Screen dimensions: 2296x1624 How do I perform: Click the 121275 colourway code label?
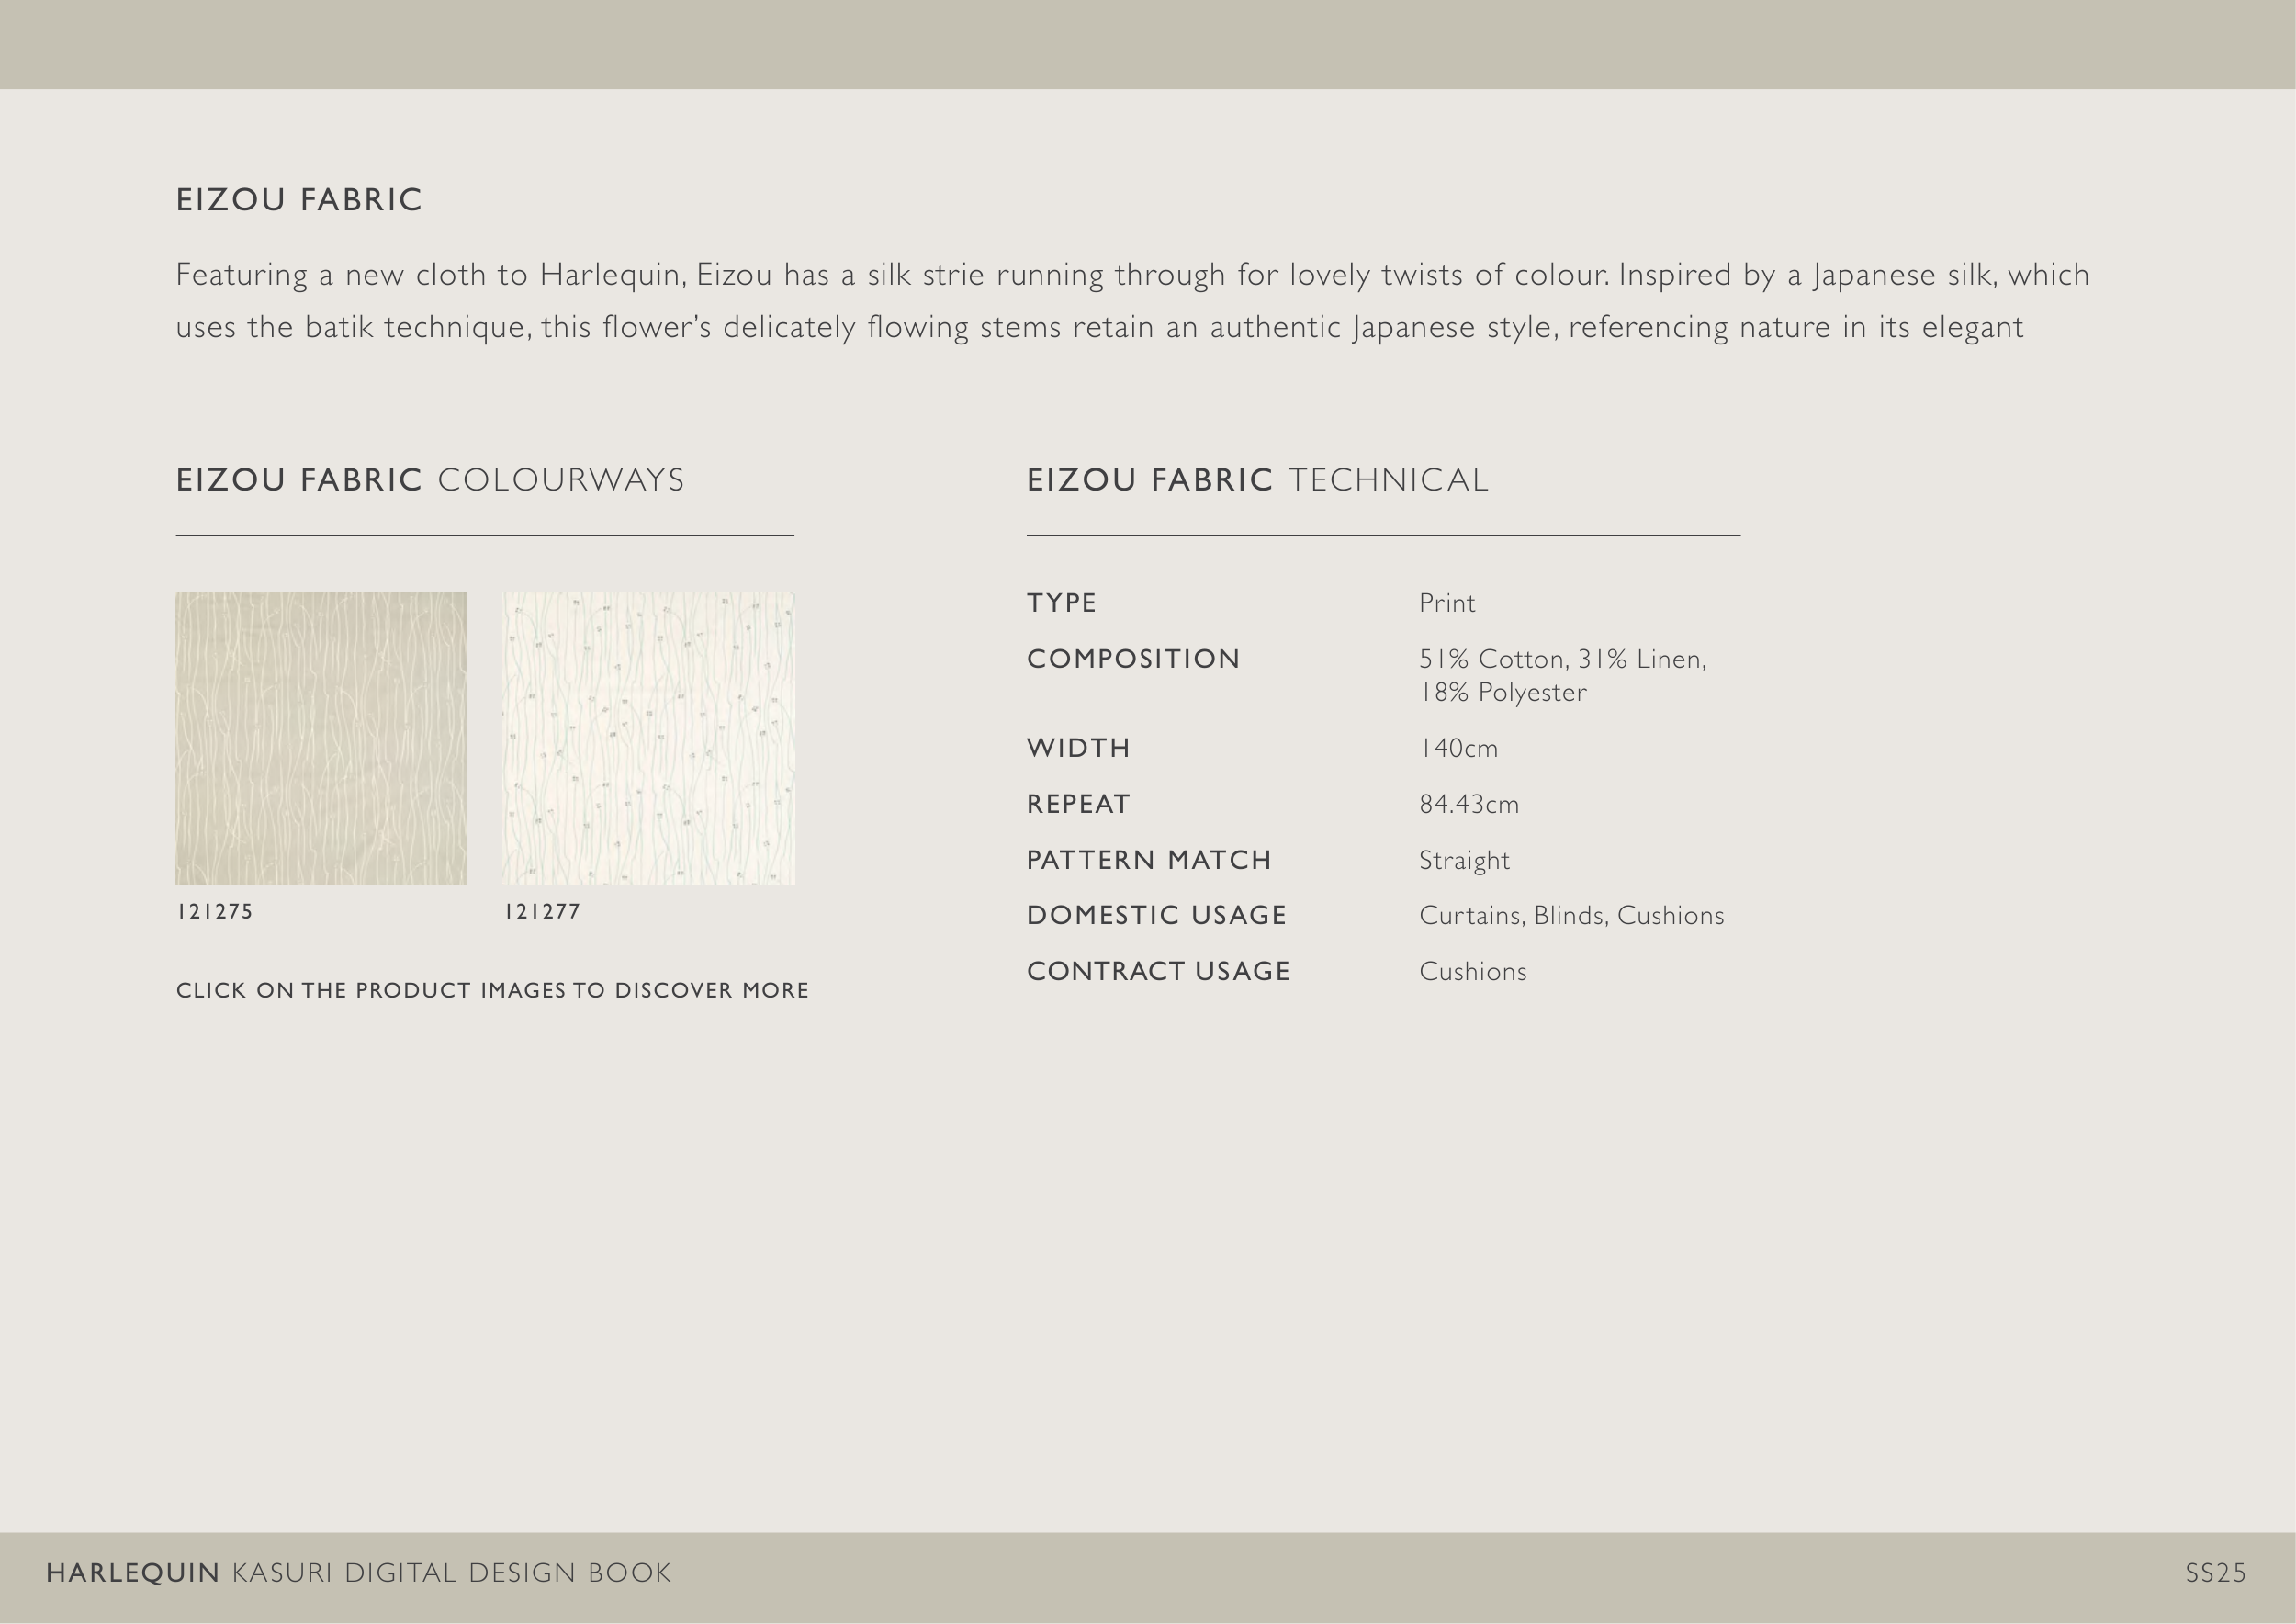pyautogui.click(x=215, y=911)
